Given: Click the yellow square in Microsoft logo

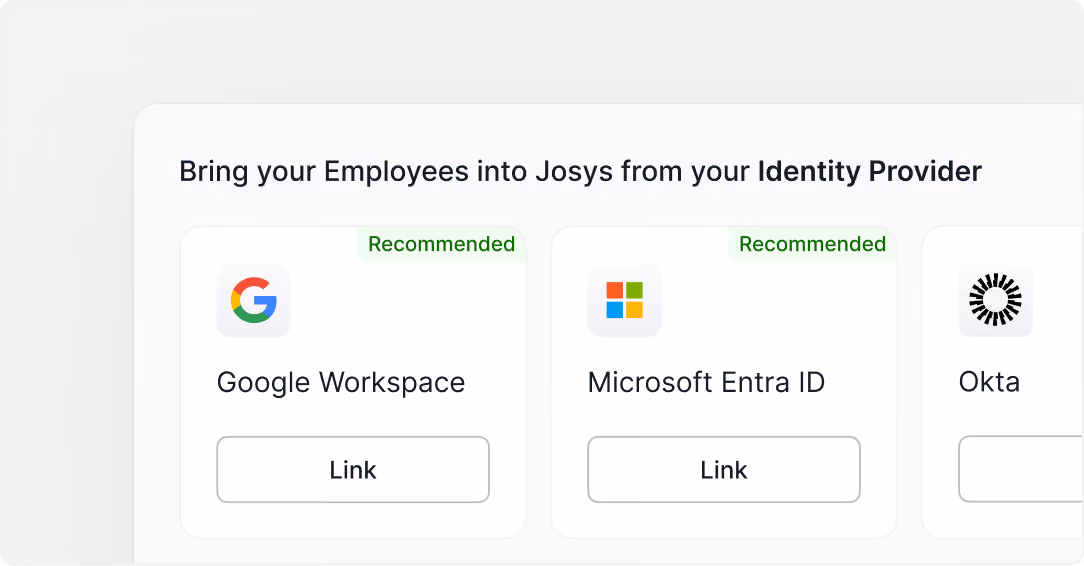Looking at the screenshot, I should [635, 310].
